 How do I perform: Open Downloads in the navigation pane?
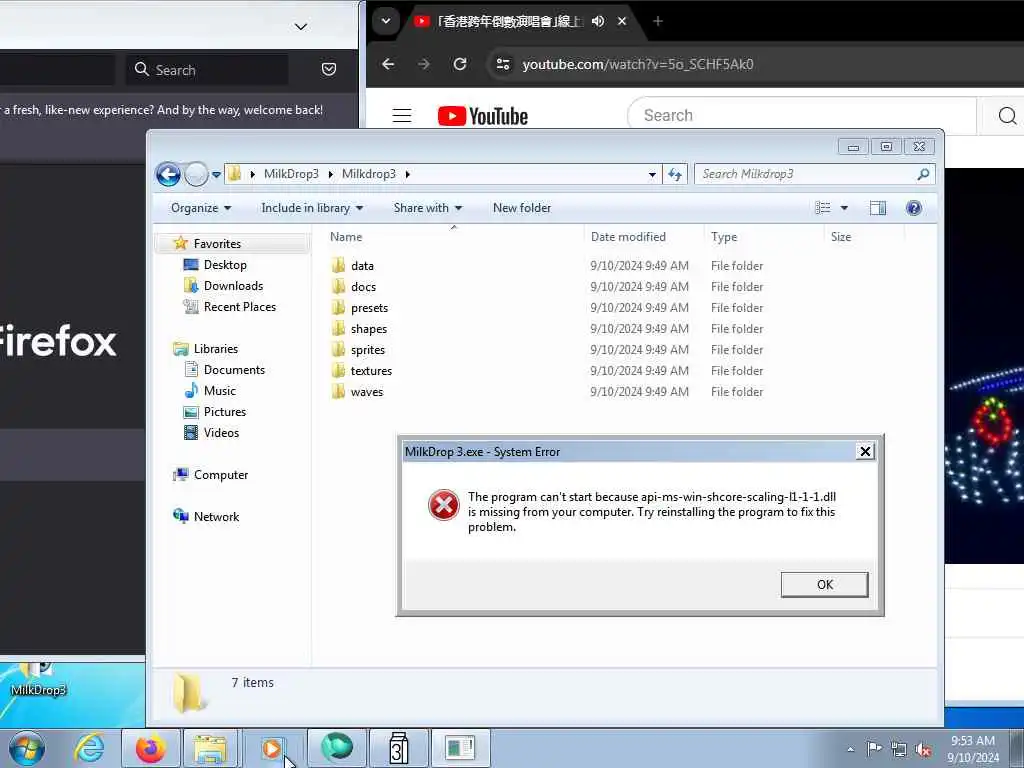coord(233,285)
